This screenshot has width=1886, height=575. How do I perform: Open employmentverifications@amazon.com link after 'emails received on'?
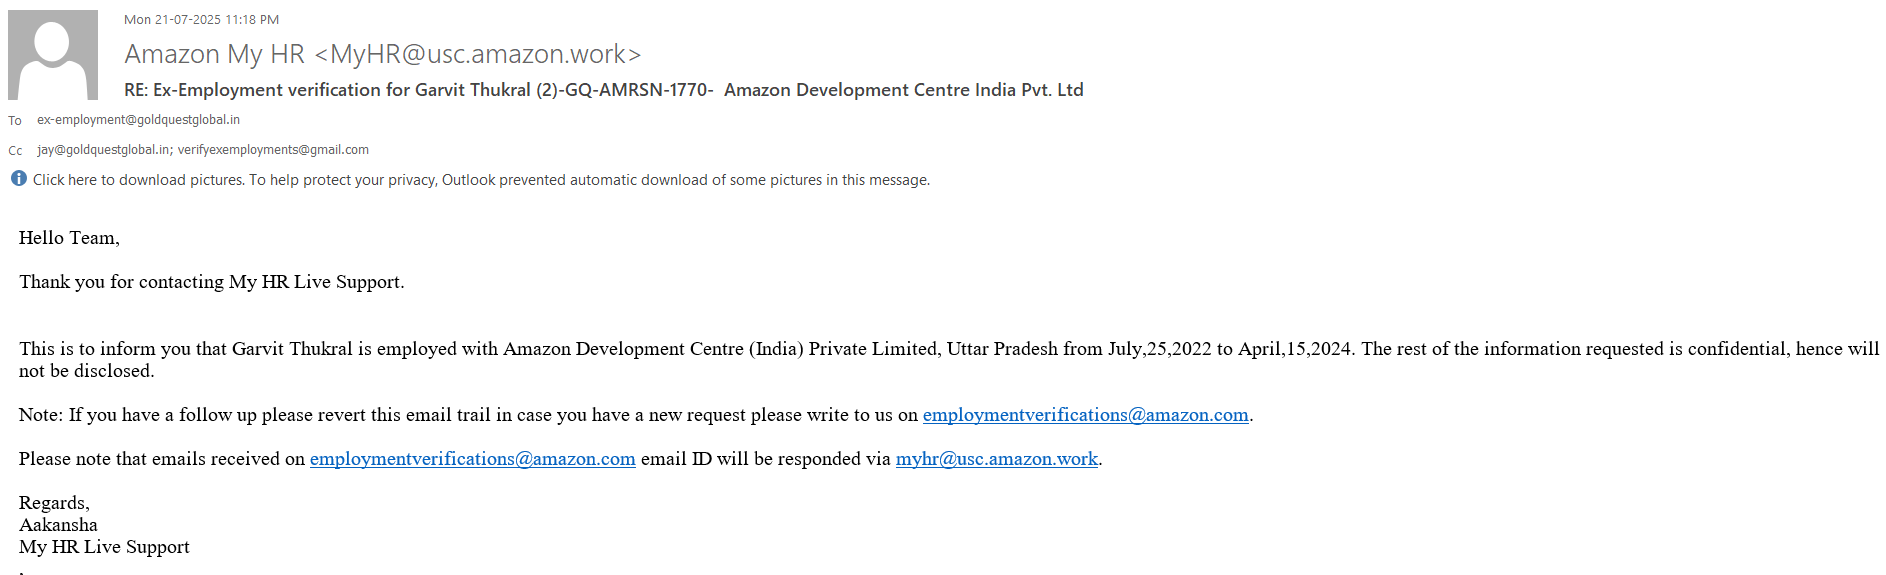pyautogui.click(x=472, y=459)
